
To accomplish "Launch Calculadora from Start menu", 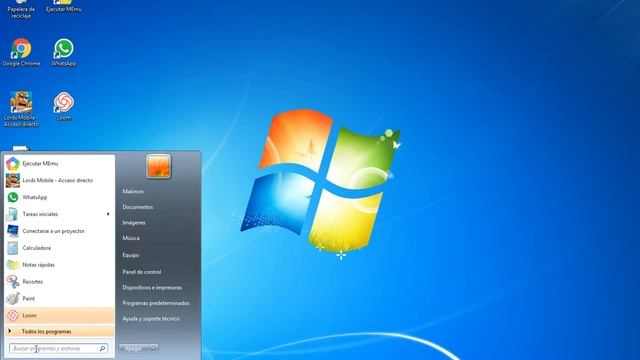I will tap(59, 248).
